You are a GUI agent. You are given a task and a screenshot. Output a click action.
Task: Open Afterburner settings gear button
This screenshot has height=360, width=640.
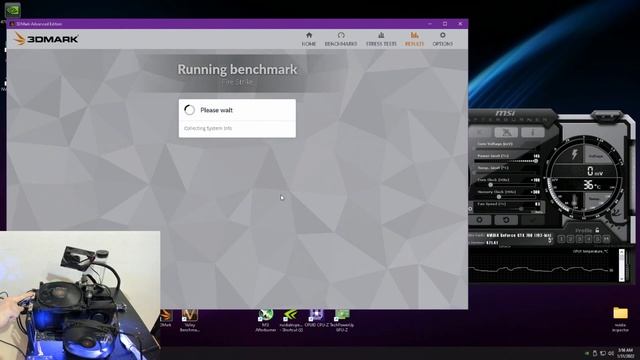pyautogui.click(x=480, y=220)
